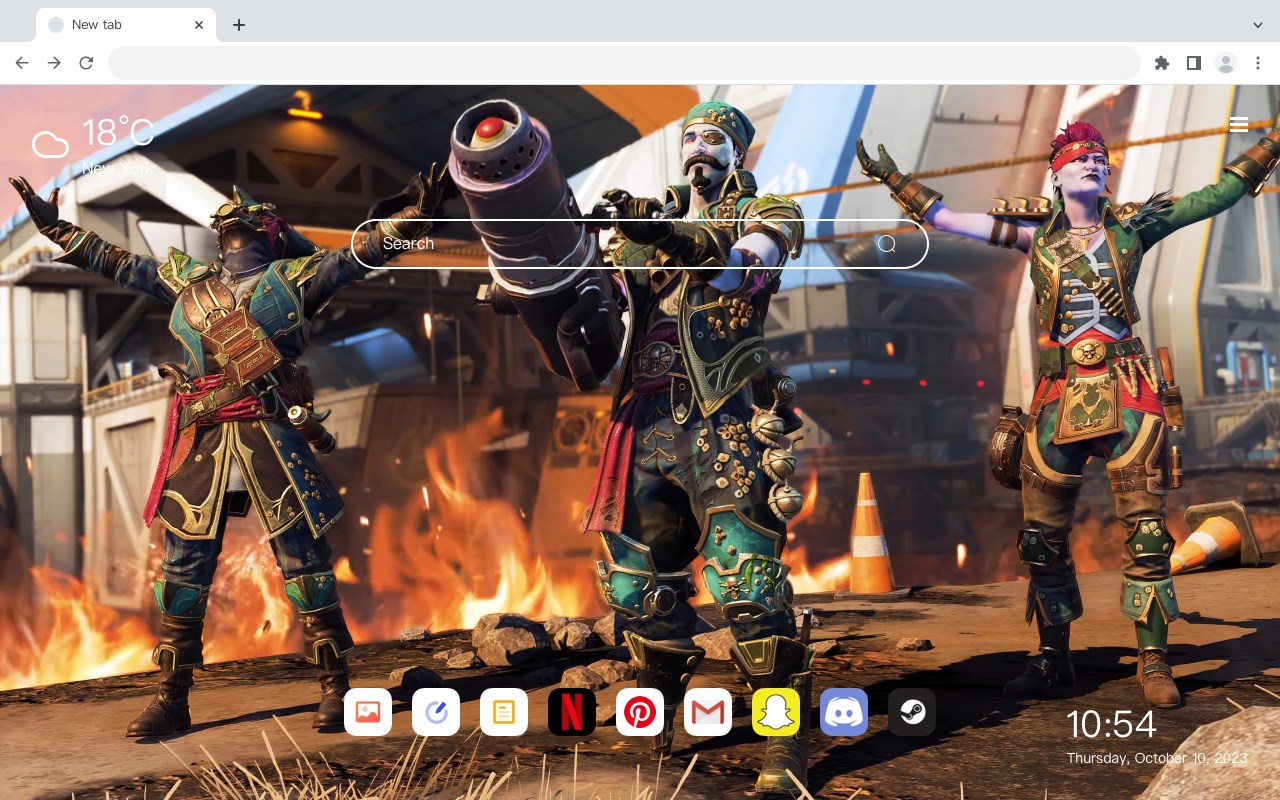This screenshot has width=1280, height=800.
Task: Click the New York location label
Action: 118,168
